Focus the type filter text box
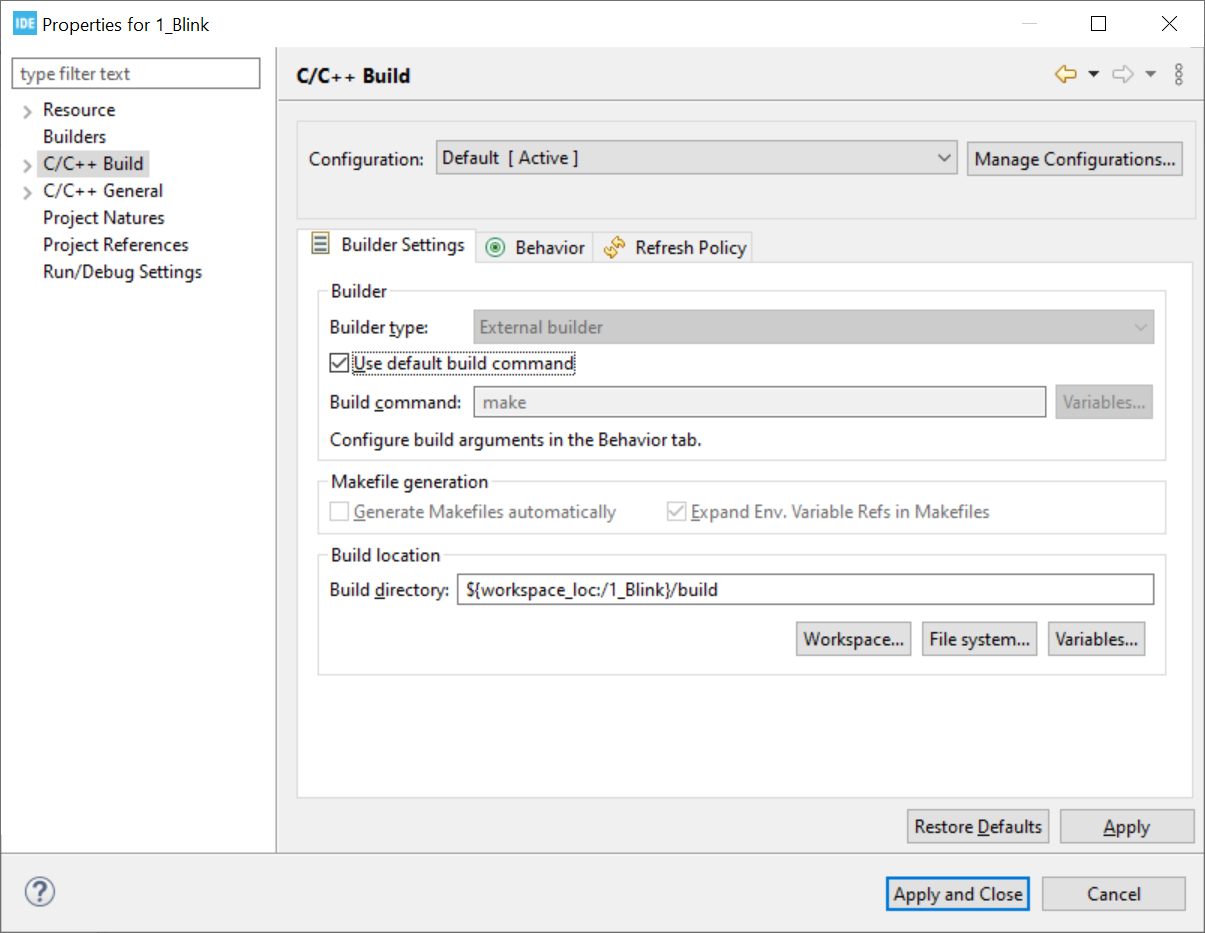 136,74
